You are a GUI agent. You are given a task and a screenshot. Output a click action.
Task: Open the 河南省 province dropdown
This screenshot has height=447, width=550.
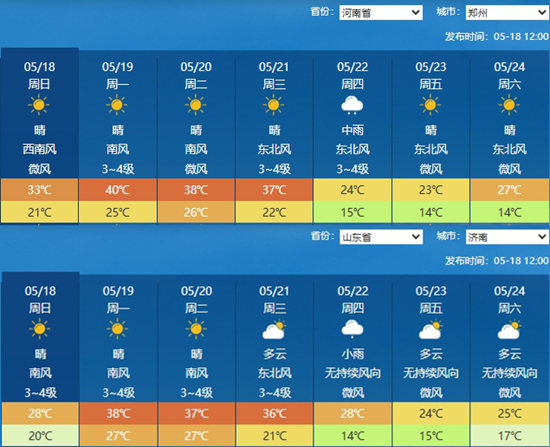381,13
